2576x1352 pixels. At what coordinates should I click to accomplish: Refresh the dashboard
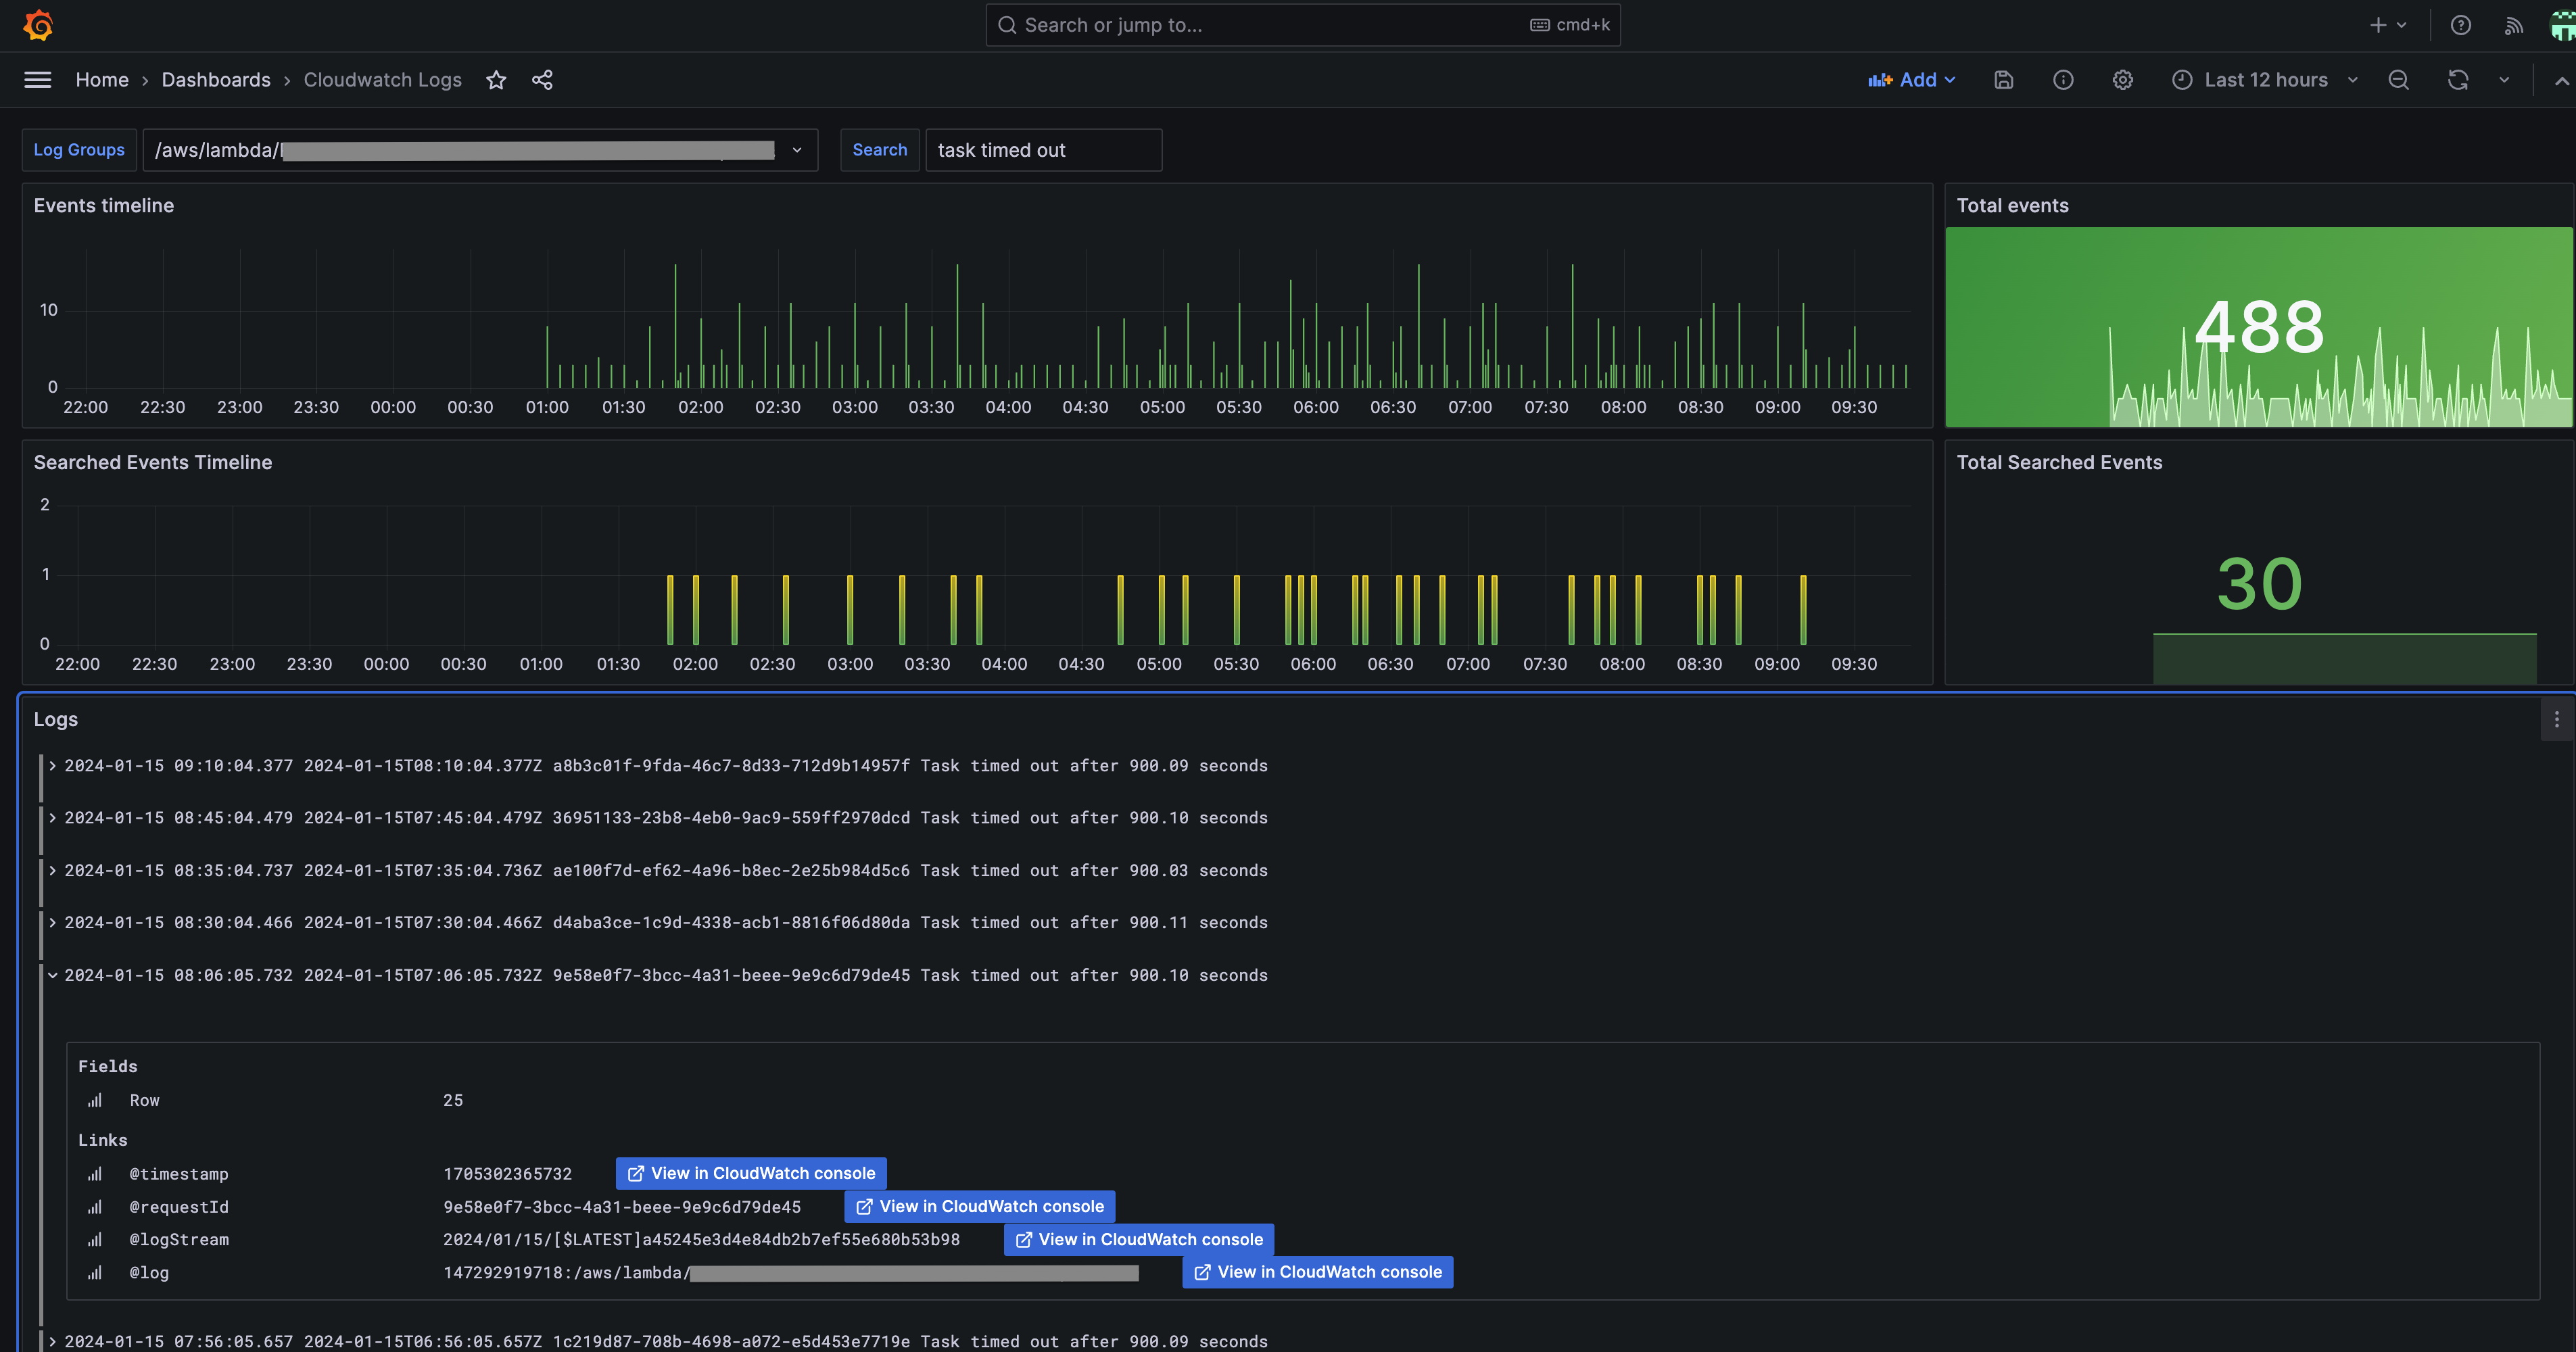(2458, 80)
